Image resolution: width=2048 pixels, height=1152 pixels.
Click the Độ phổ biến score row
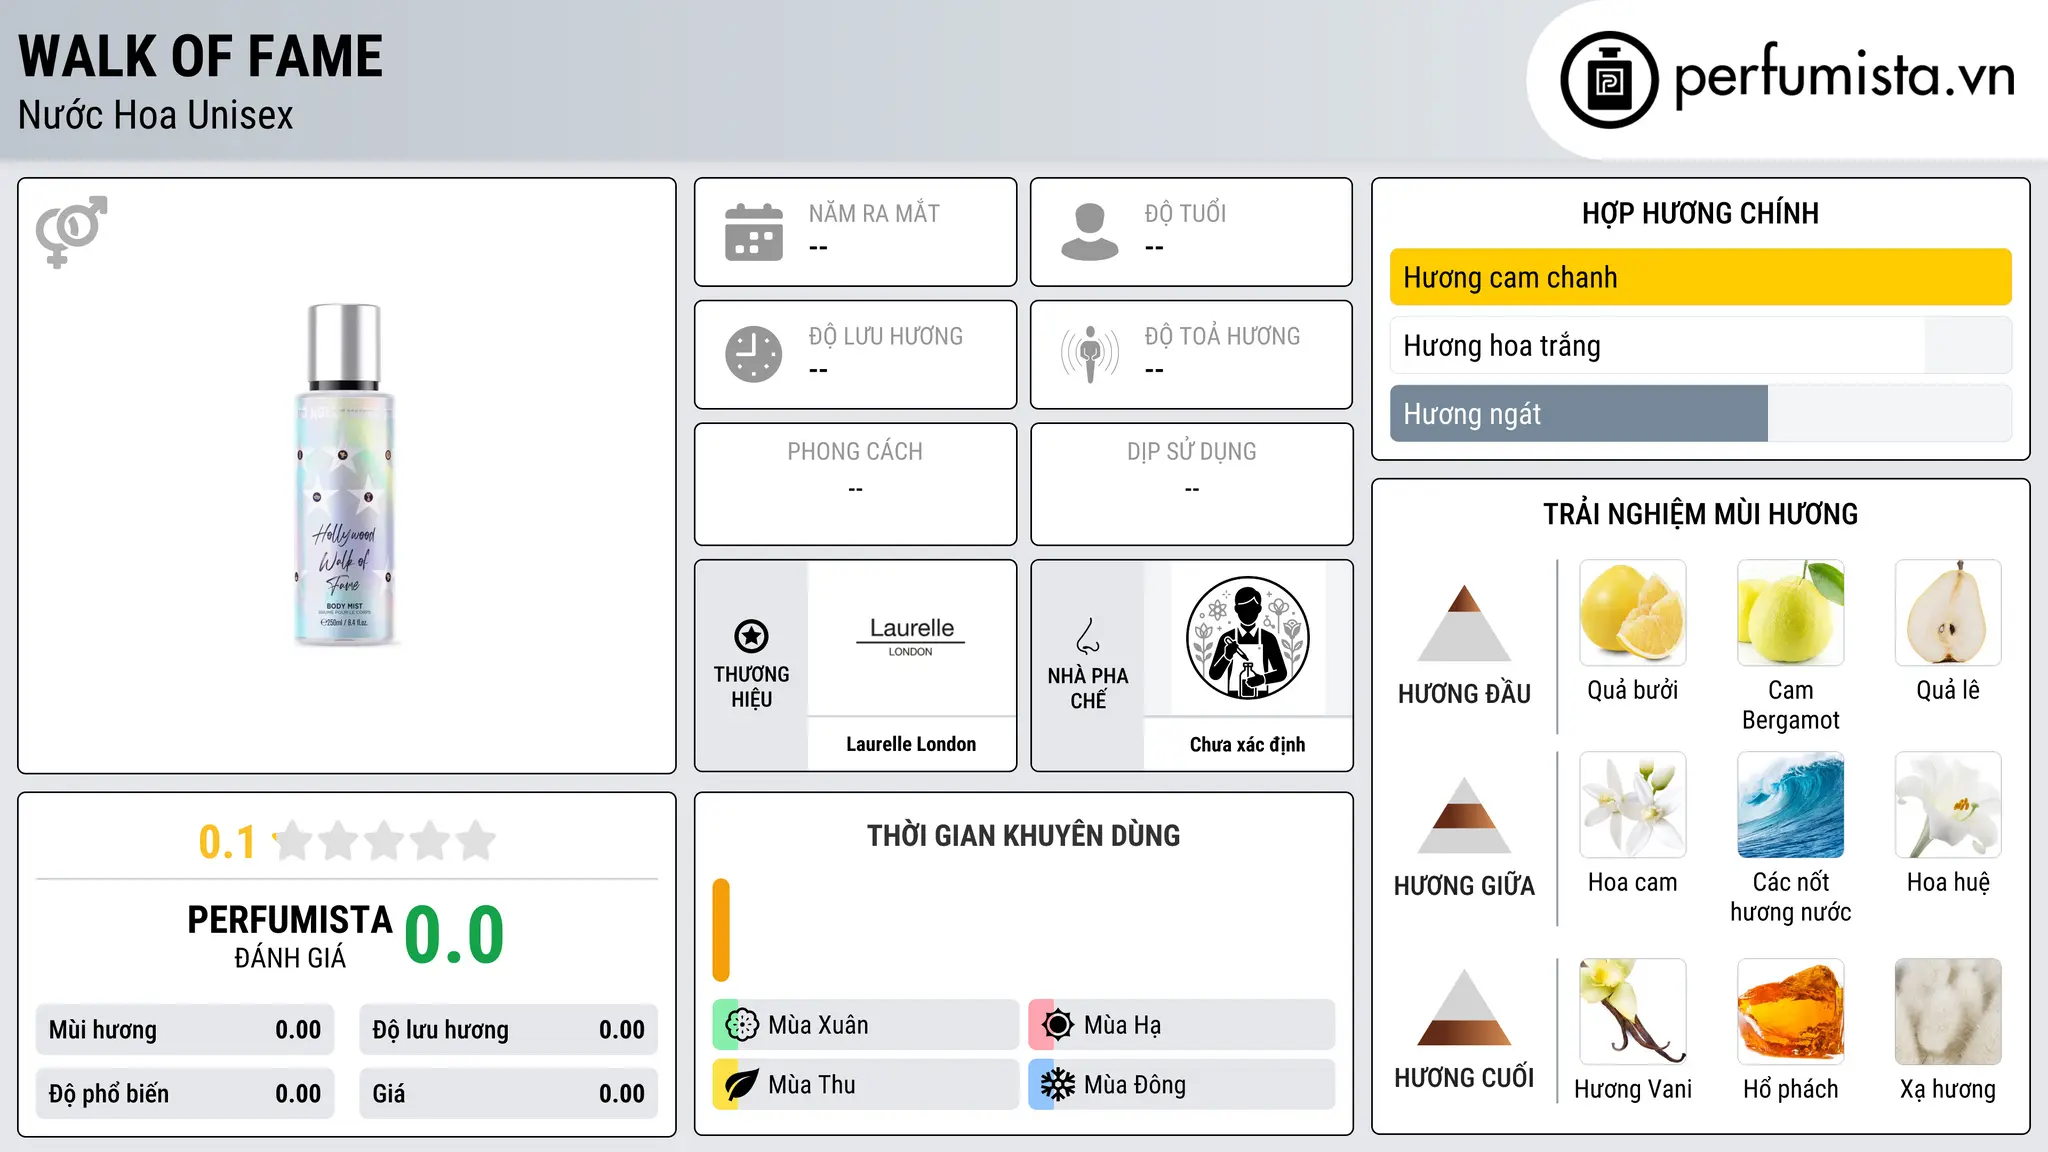coord(185,1094)
